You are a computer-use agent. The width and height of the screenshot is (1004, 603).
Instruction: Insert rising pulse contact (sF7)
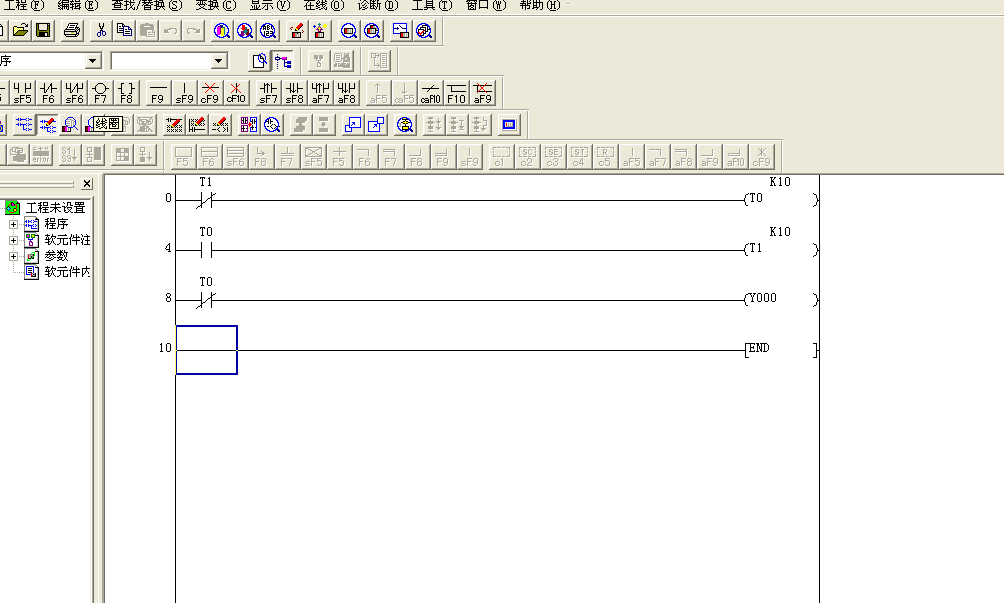click(x=268, y=93)
